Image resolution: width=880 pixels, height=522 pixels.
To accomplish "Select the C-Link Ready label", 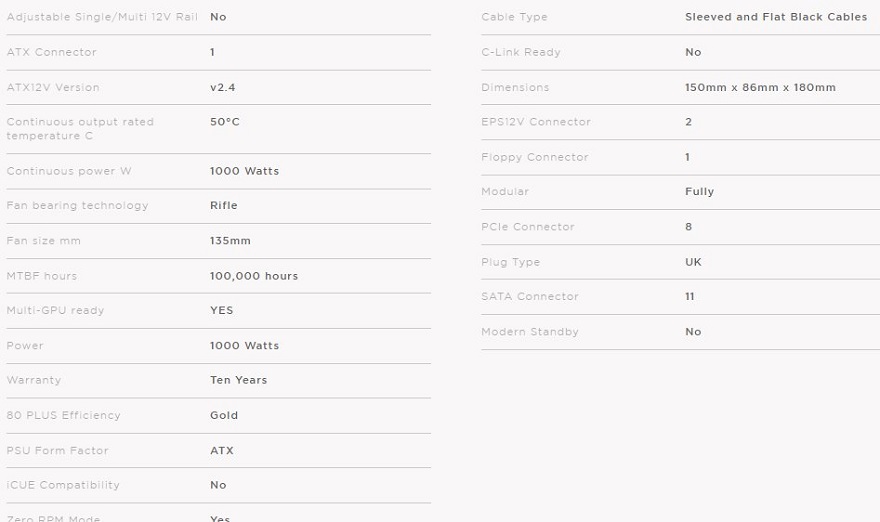I will pyautogui.click(x=521, y=52).
